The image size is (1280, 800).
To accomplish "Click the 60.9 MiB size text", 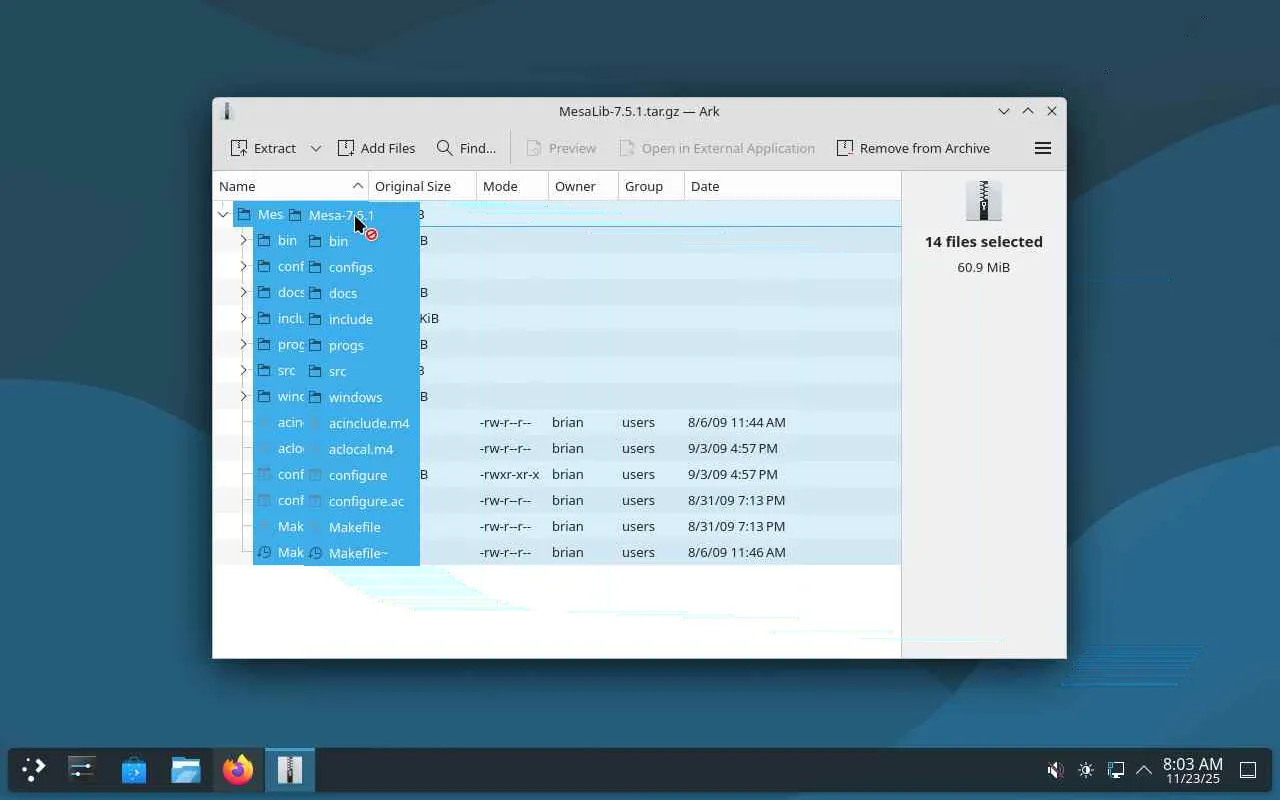I will [x=984, y=267].
